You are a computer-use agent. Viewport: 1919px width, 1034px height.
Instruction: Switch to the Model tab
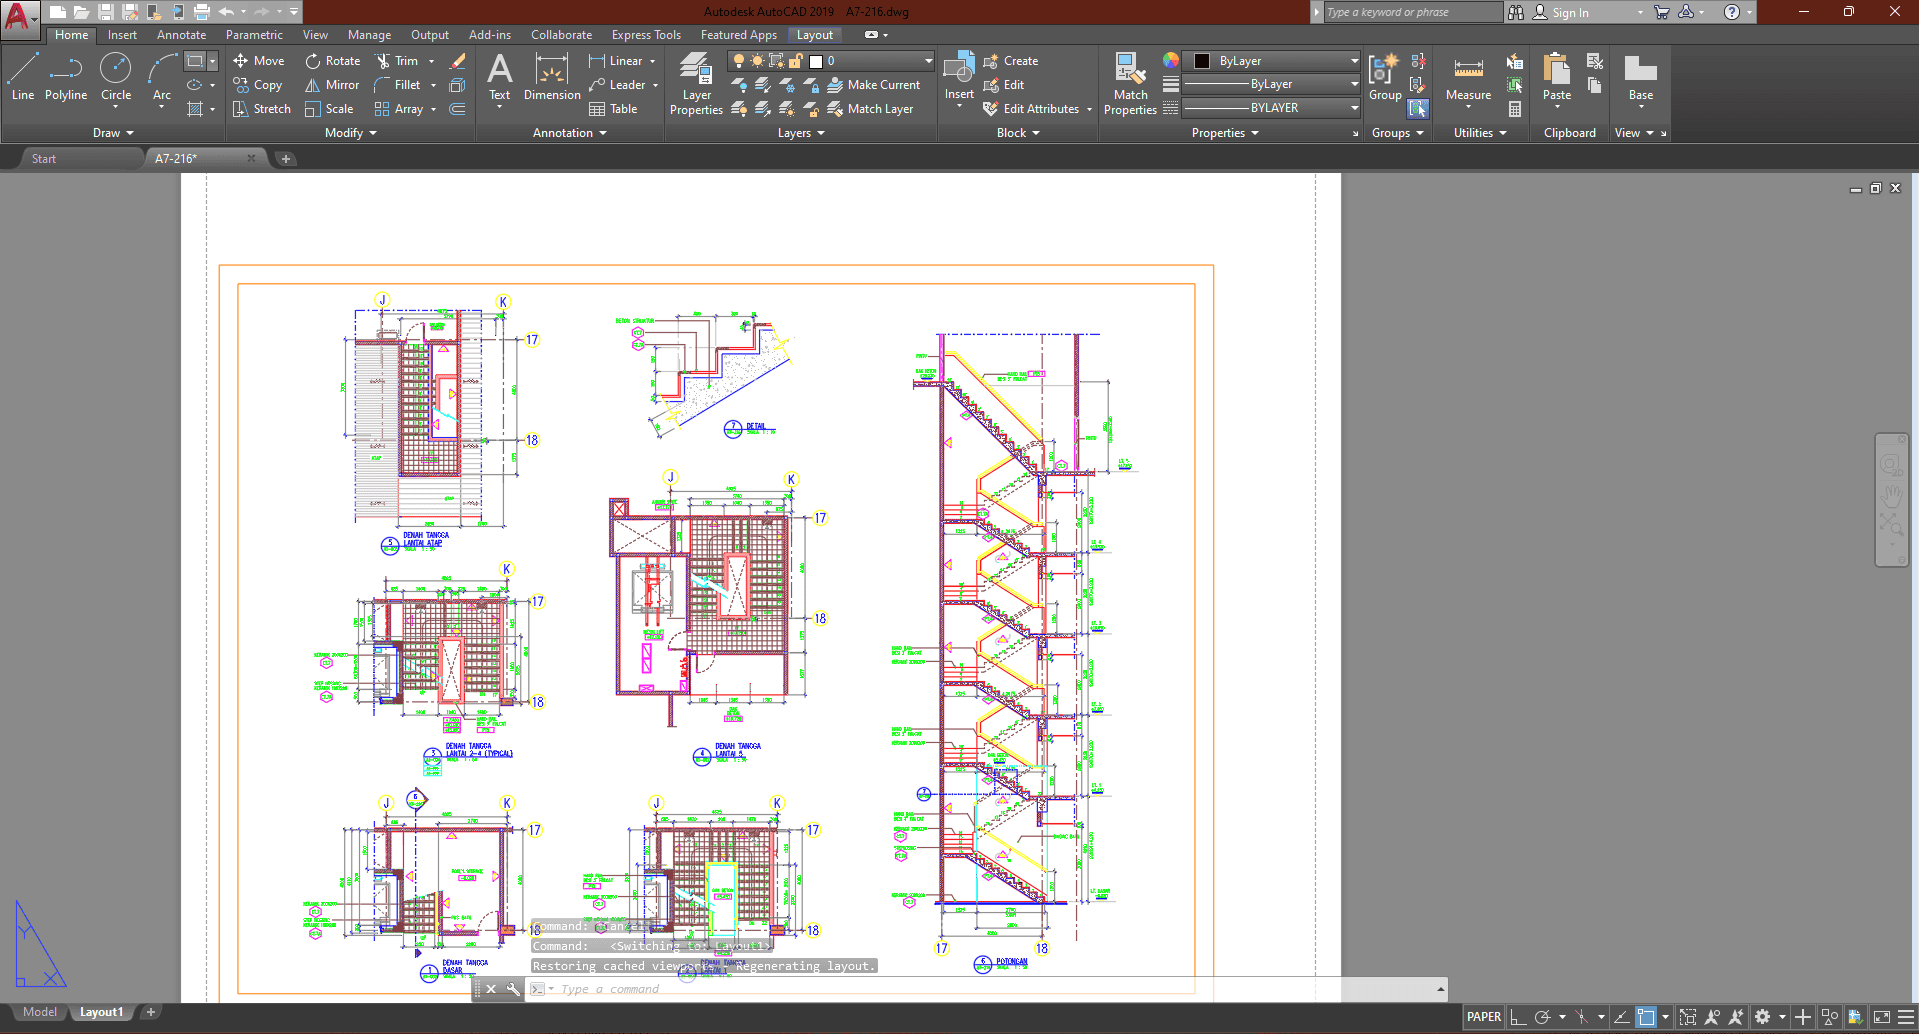(40, 1012)
